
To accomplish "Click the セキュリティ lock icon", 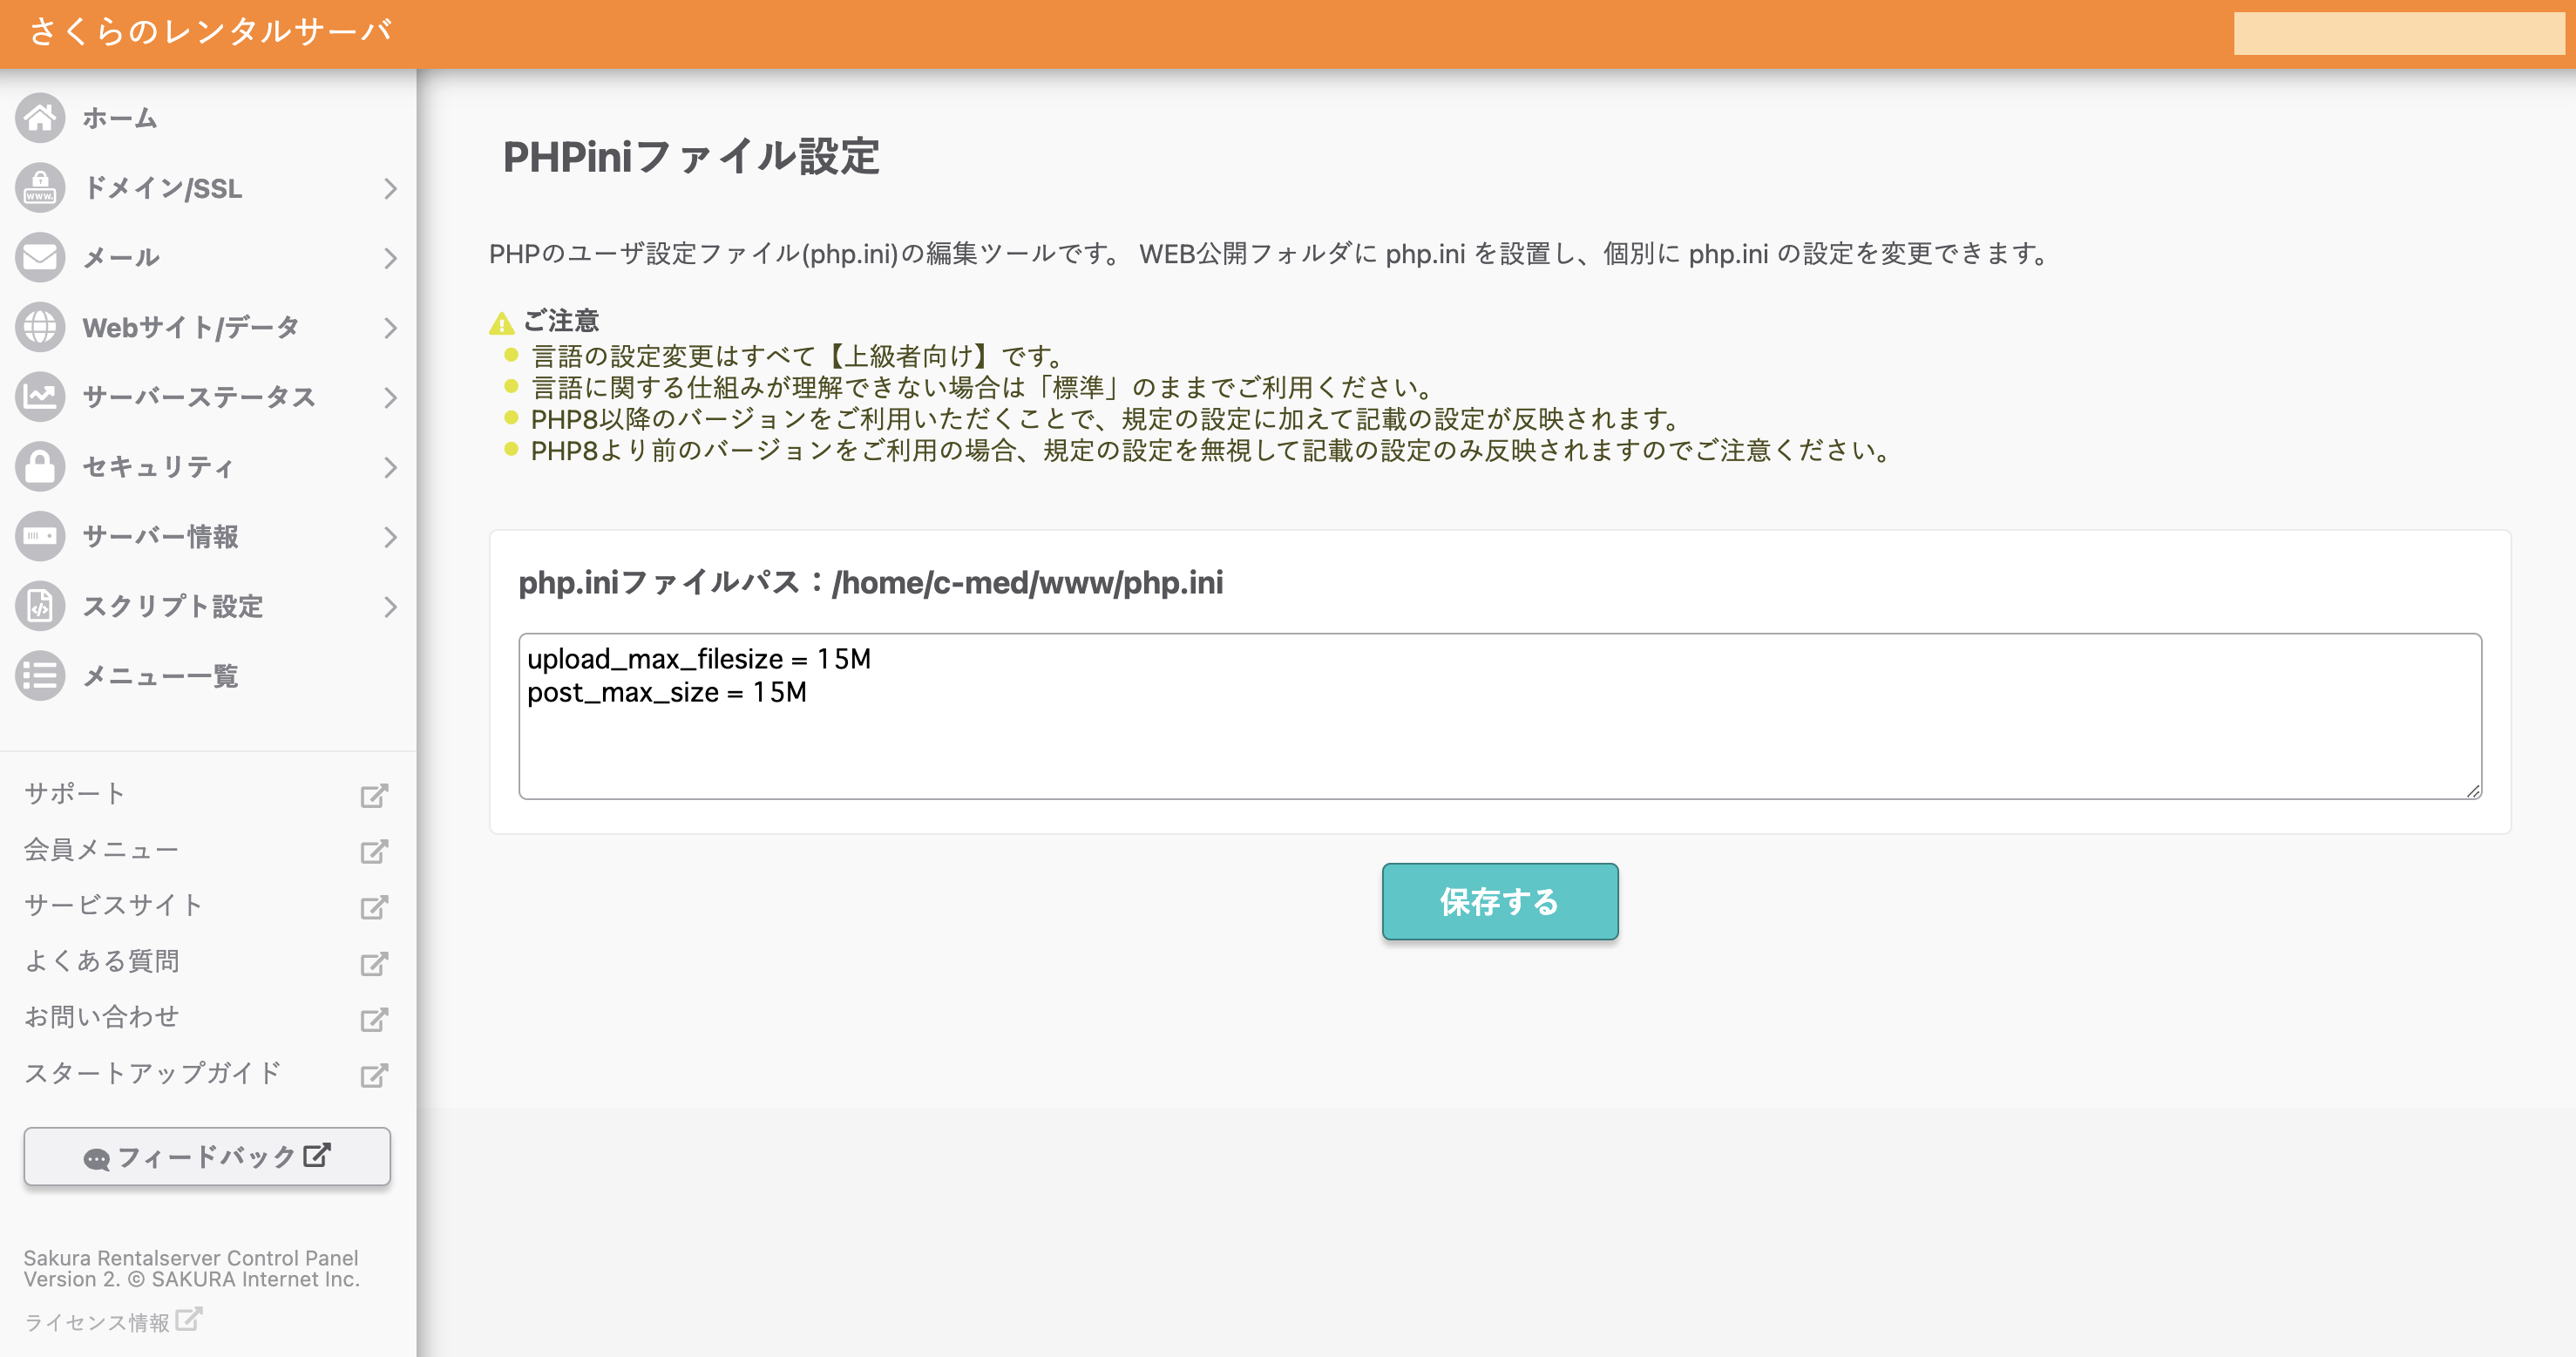I will click(x=40, y=466).
